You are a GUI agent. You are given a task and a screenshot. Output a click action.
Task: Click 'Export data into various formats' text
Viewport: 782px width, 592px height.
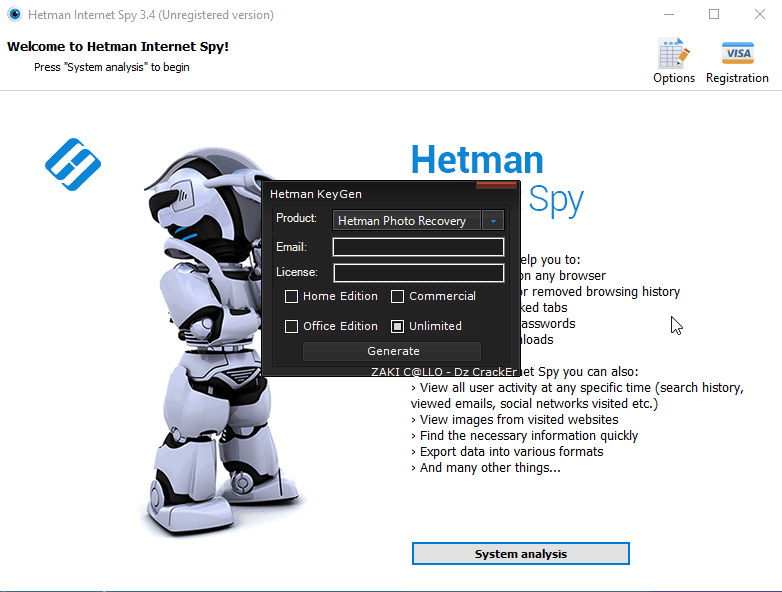pos(511,451)
